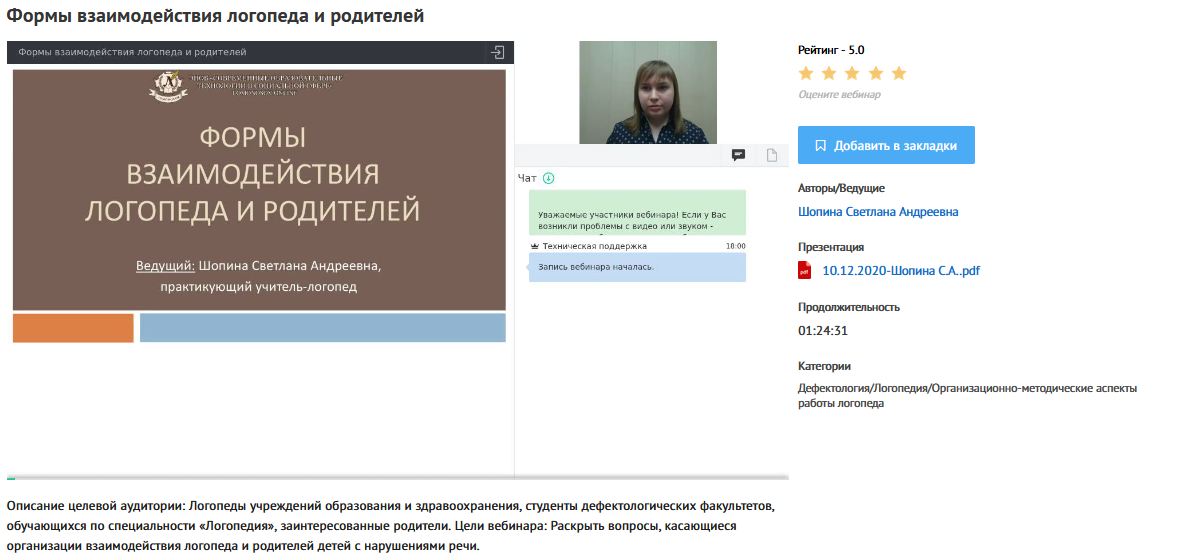This screenshot has width=1178, height=560.
Task: Click the webinar playback progress bar
Action: (x=398, y=478)
